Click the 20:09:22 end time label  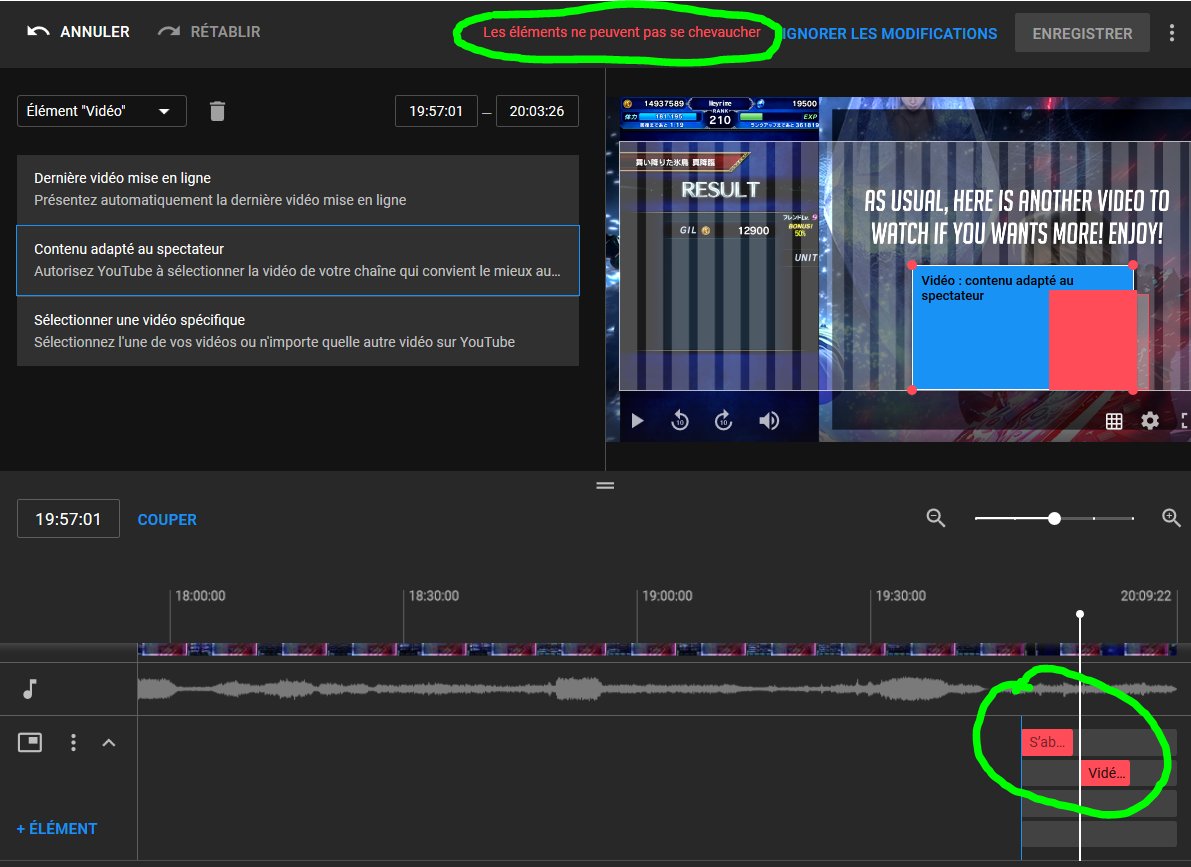1145,596
